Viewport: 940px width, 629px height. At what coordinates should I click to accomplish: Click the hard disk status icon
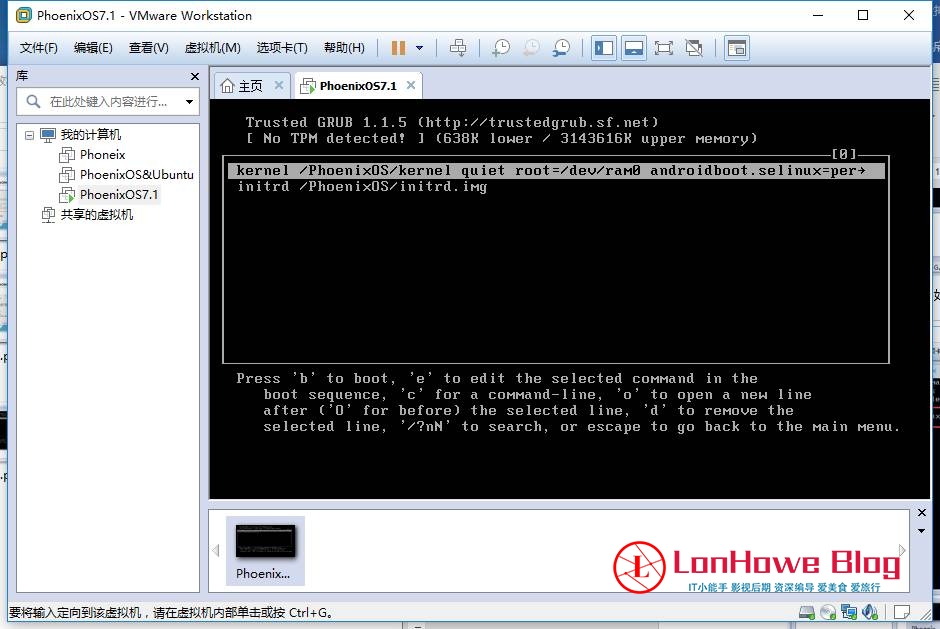(807, 612)
